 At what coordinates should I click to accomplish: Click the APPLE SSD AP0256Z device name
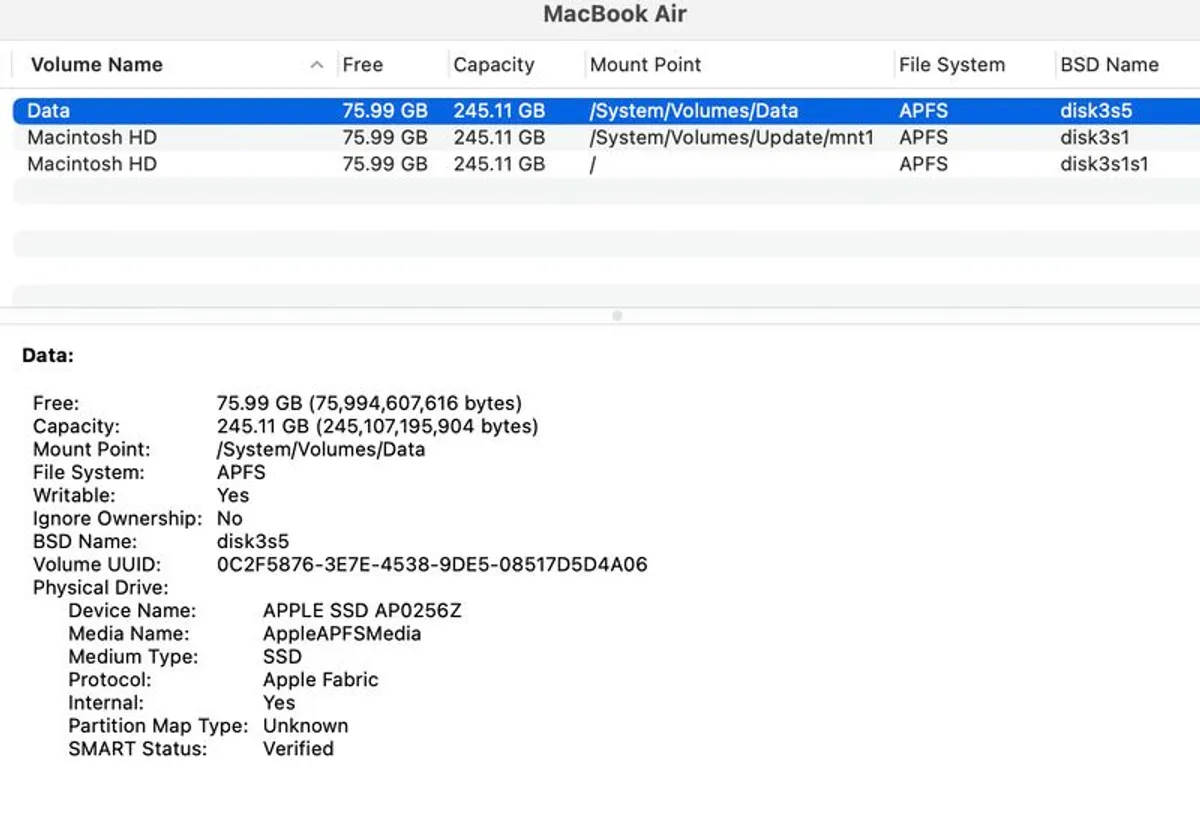pos(362,611)
